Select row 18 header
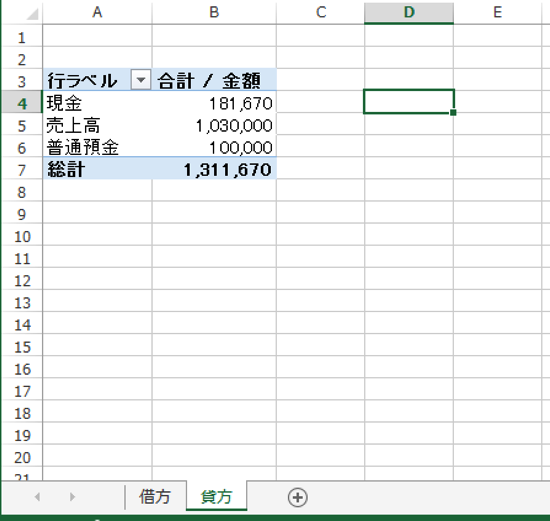550x521 pixels. (x=22, y=412)
